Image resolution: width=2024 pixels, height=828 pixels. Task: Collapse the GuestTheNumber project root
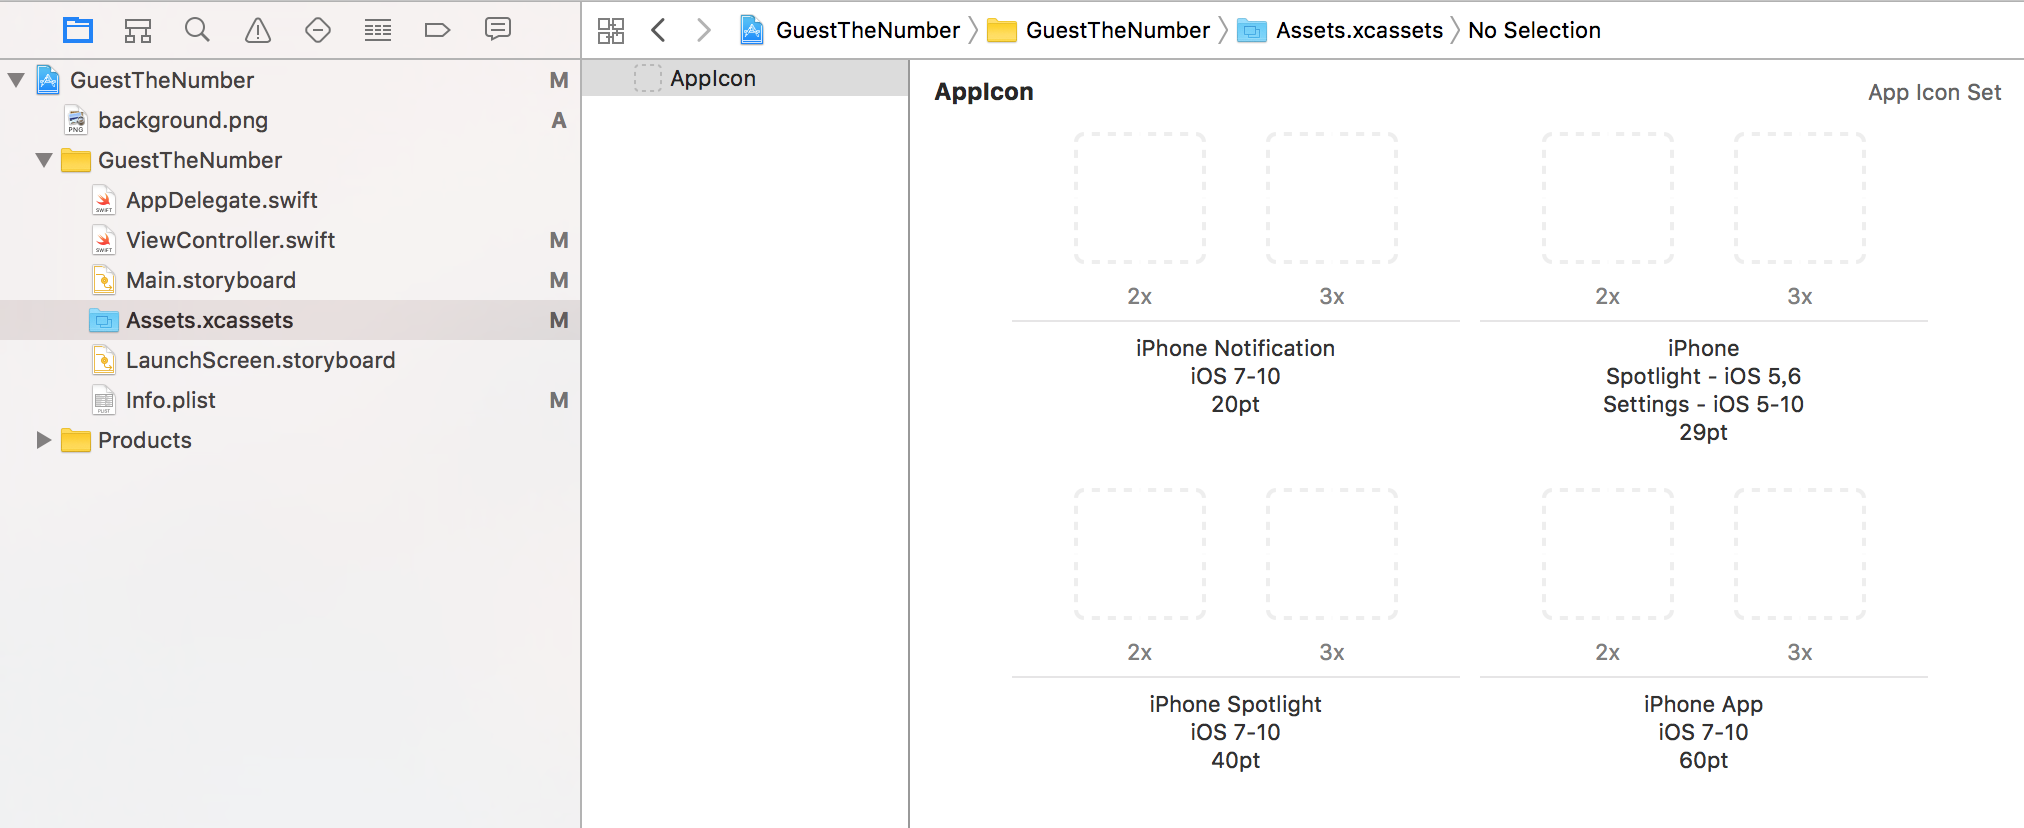pos(16,79)
